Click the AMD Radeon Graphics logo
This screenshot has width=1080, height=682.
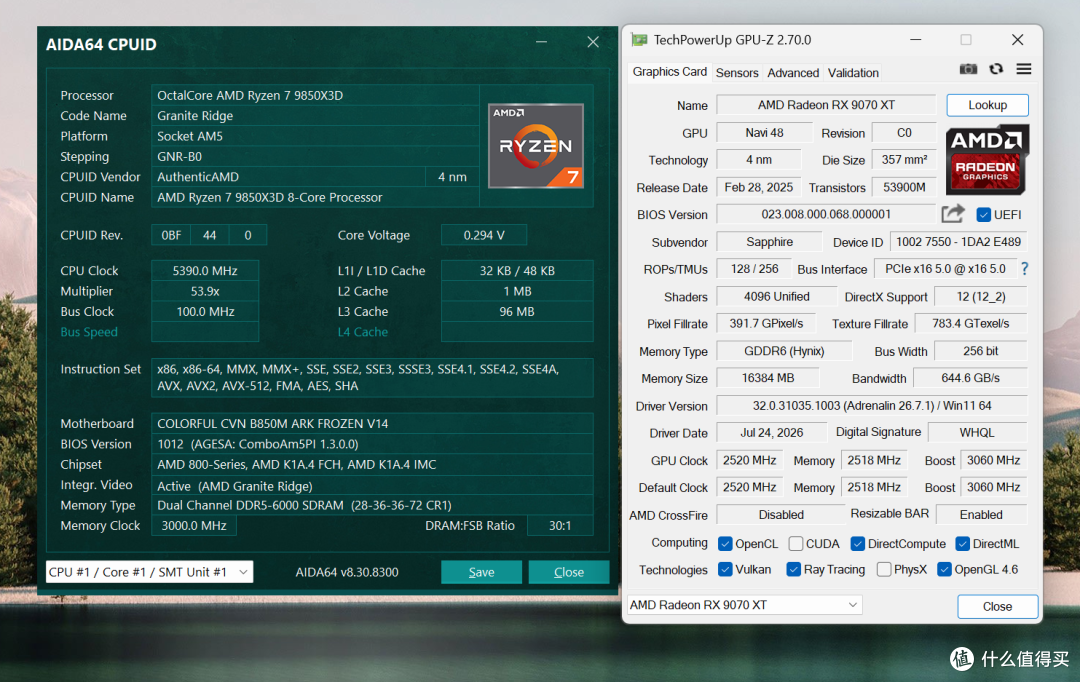point(987,159)
